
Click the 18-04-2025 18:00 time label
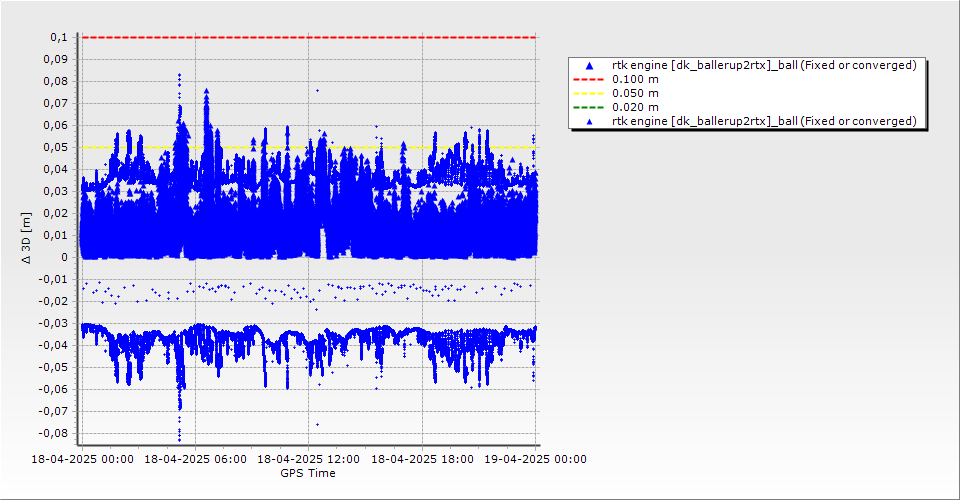coord(422,459)
